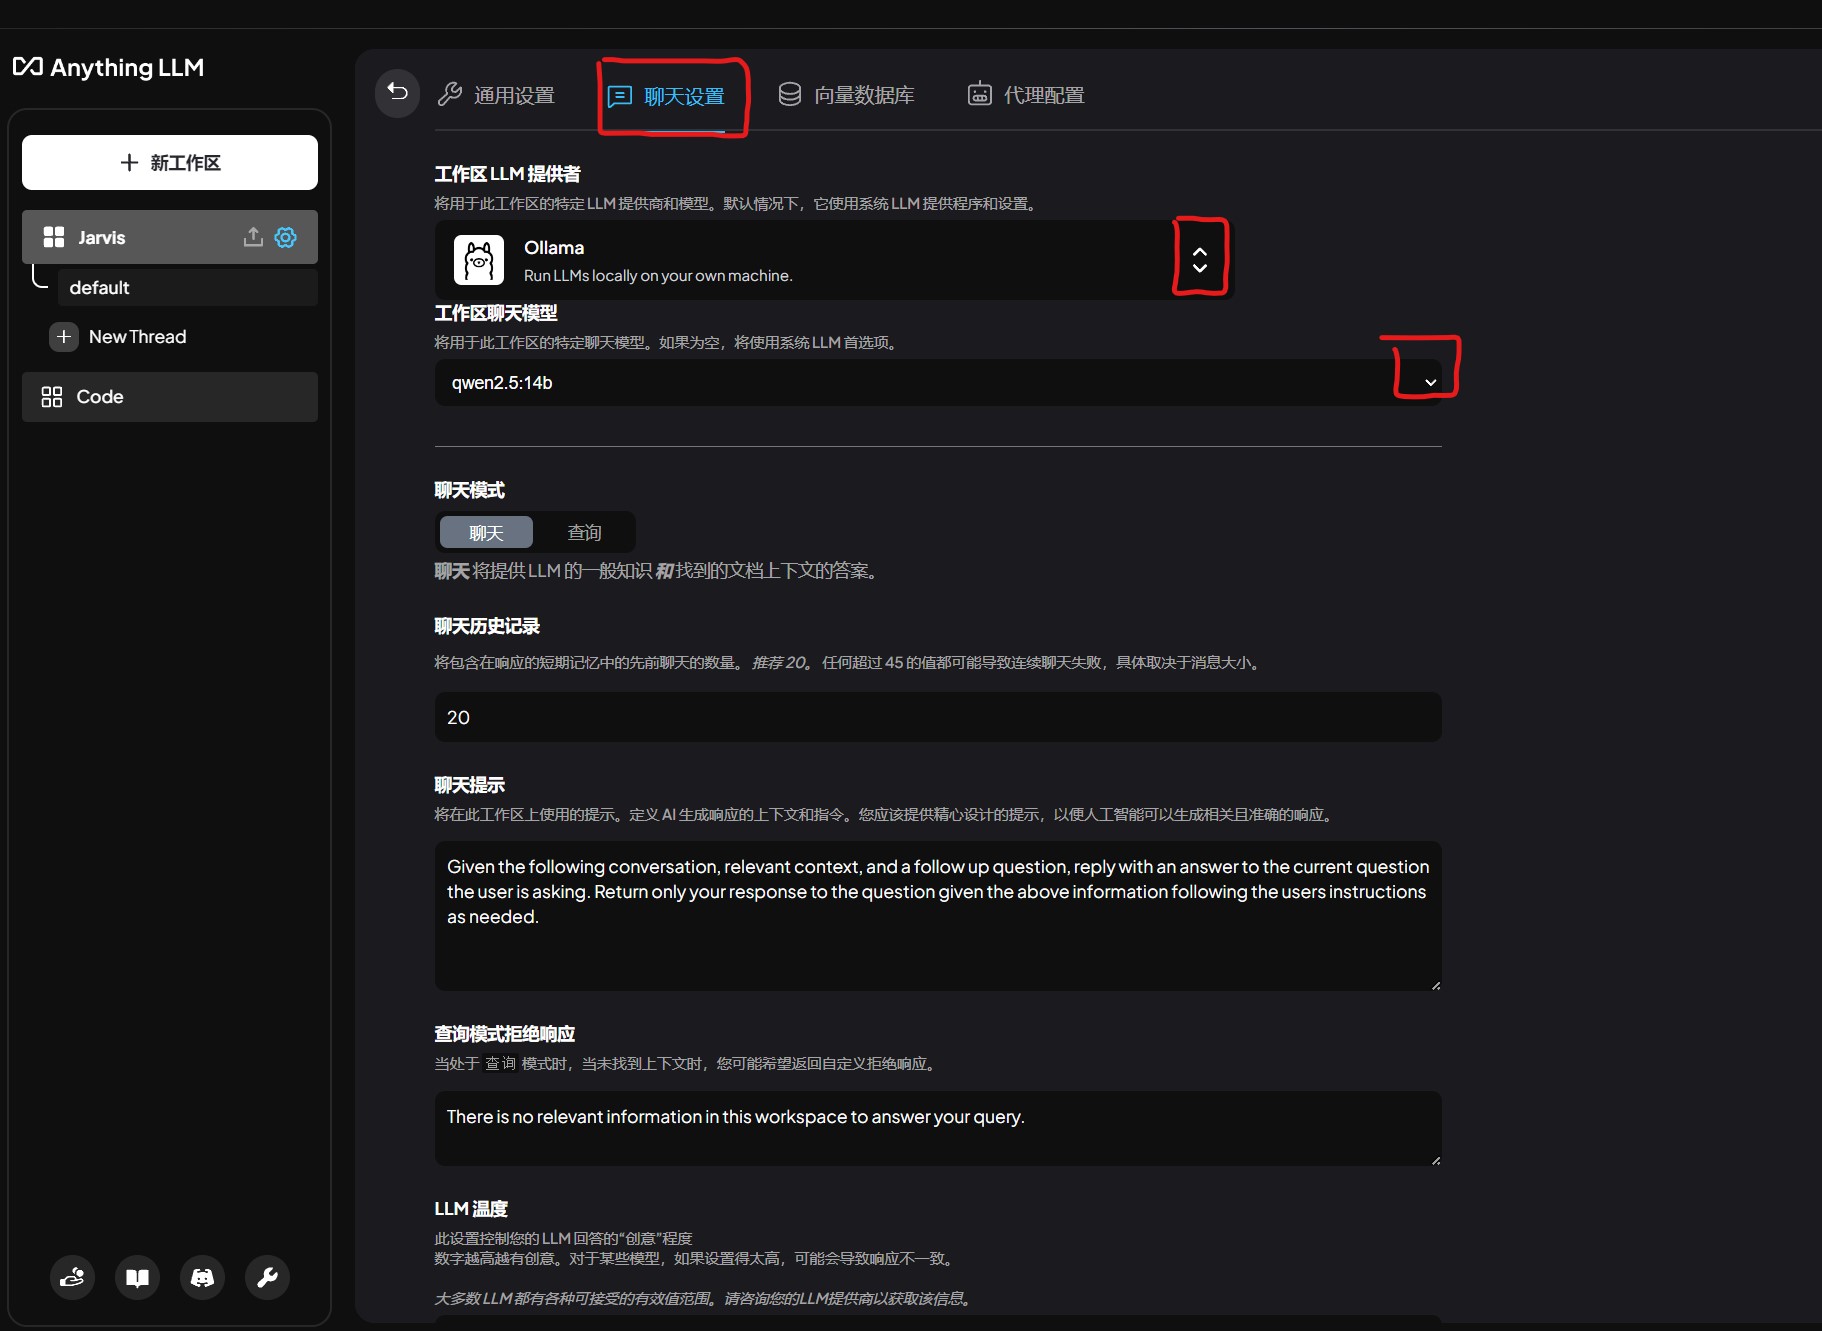Open the qwen2.5:14b model dropdown
The width and height of the screenshot is (1822, 1331).
pos(1429,383)
